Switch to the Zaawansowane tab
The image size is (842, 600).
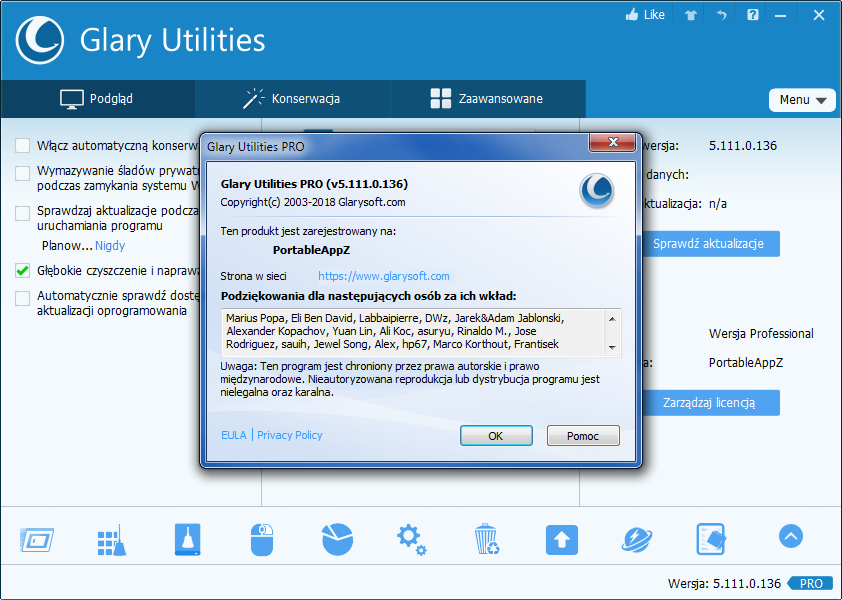[x=488, y=99]
